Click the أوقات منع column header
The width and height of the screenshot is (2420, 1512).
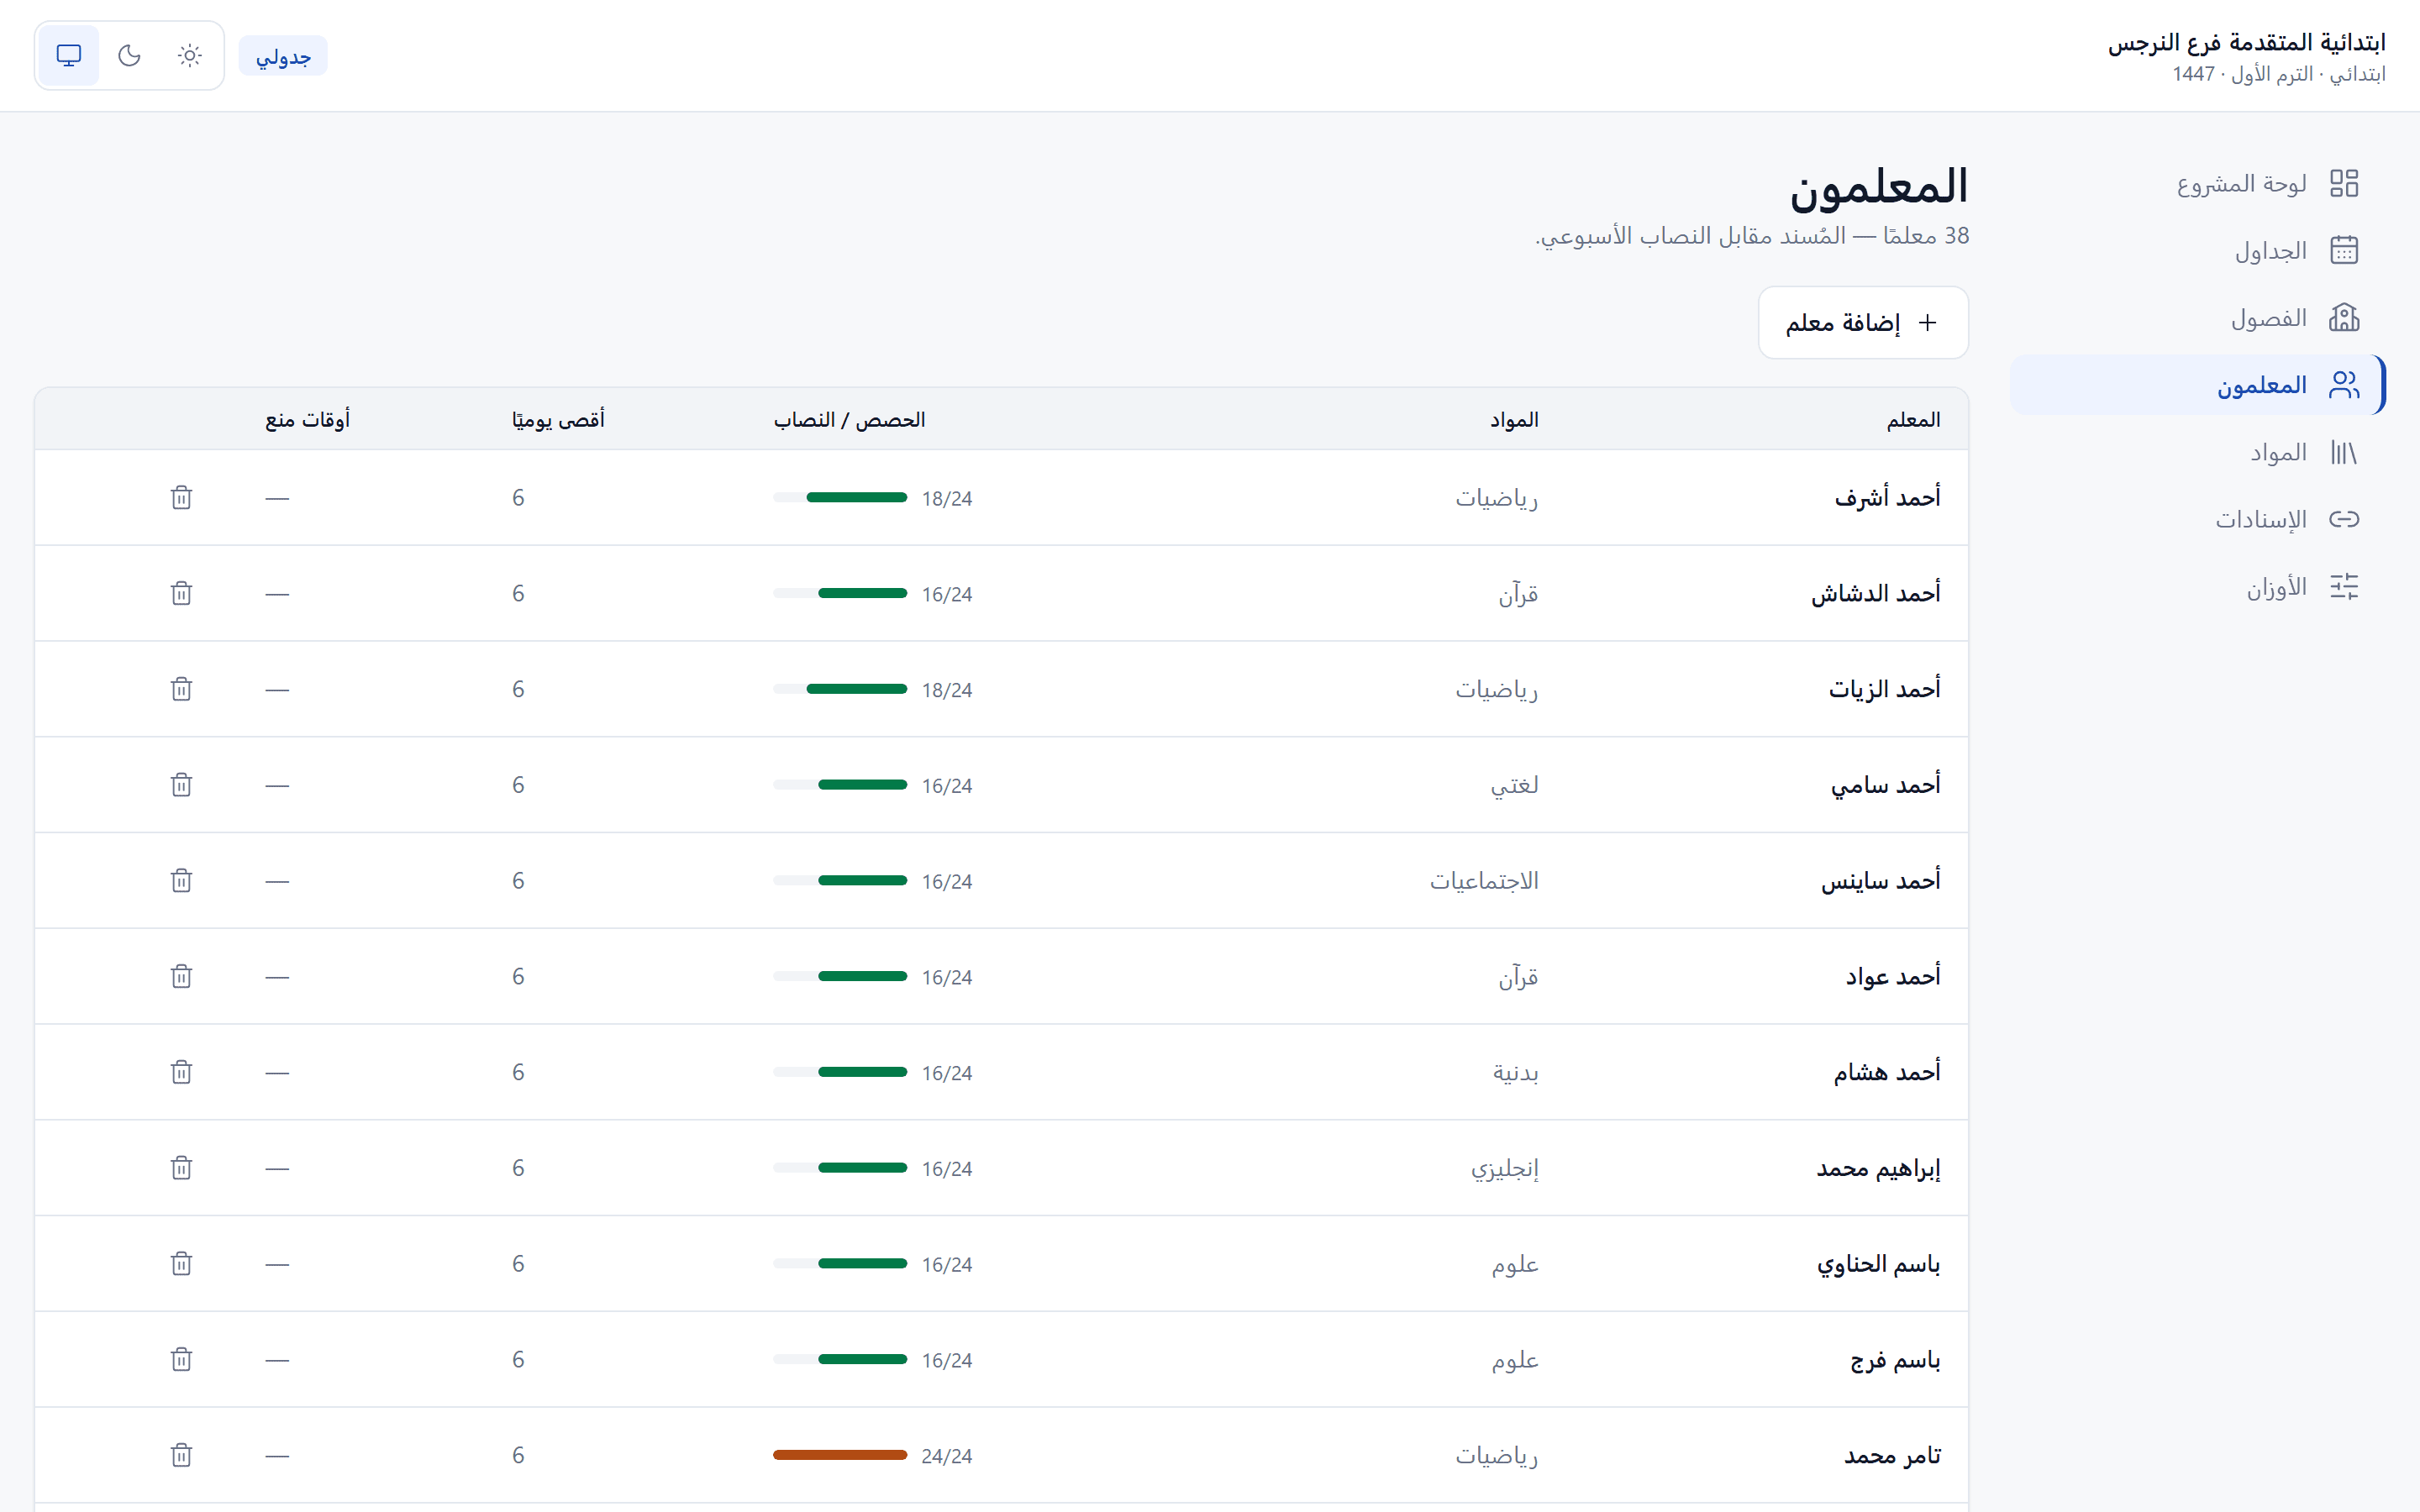(x=307, y=420)
